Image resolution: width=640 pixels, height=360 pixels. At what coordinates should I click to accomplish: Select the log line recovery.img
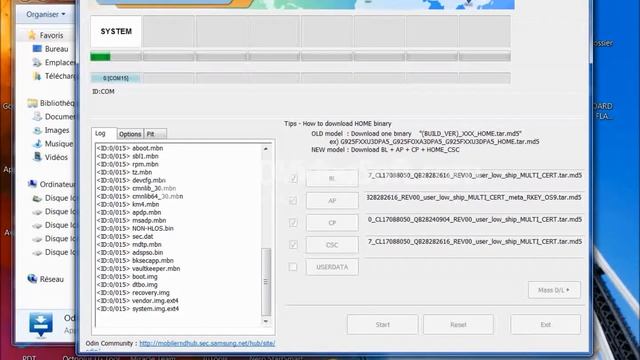click(x=133, y=293)
